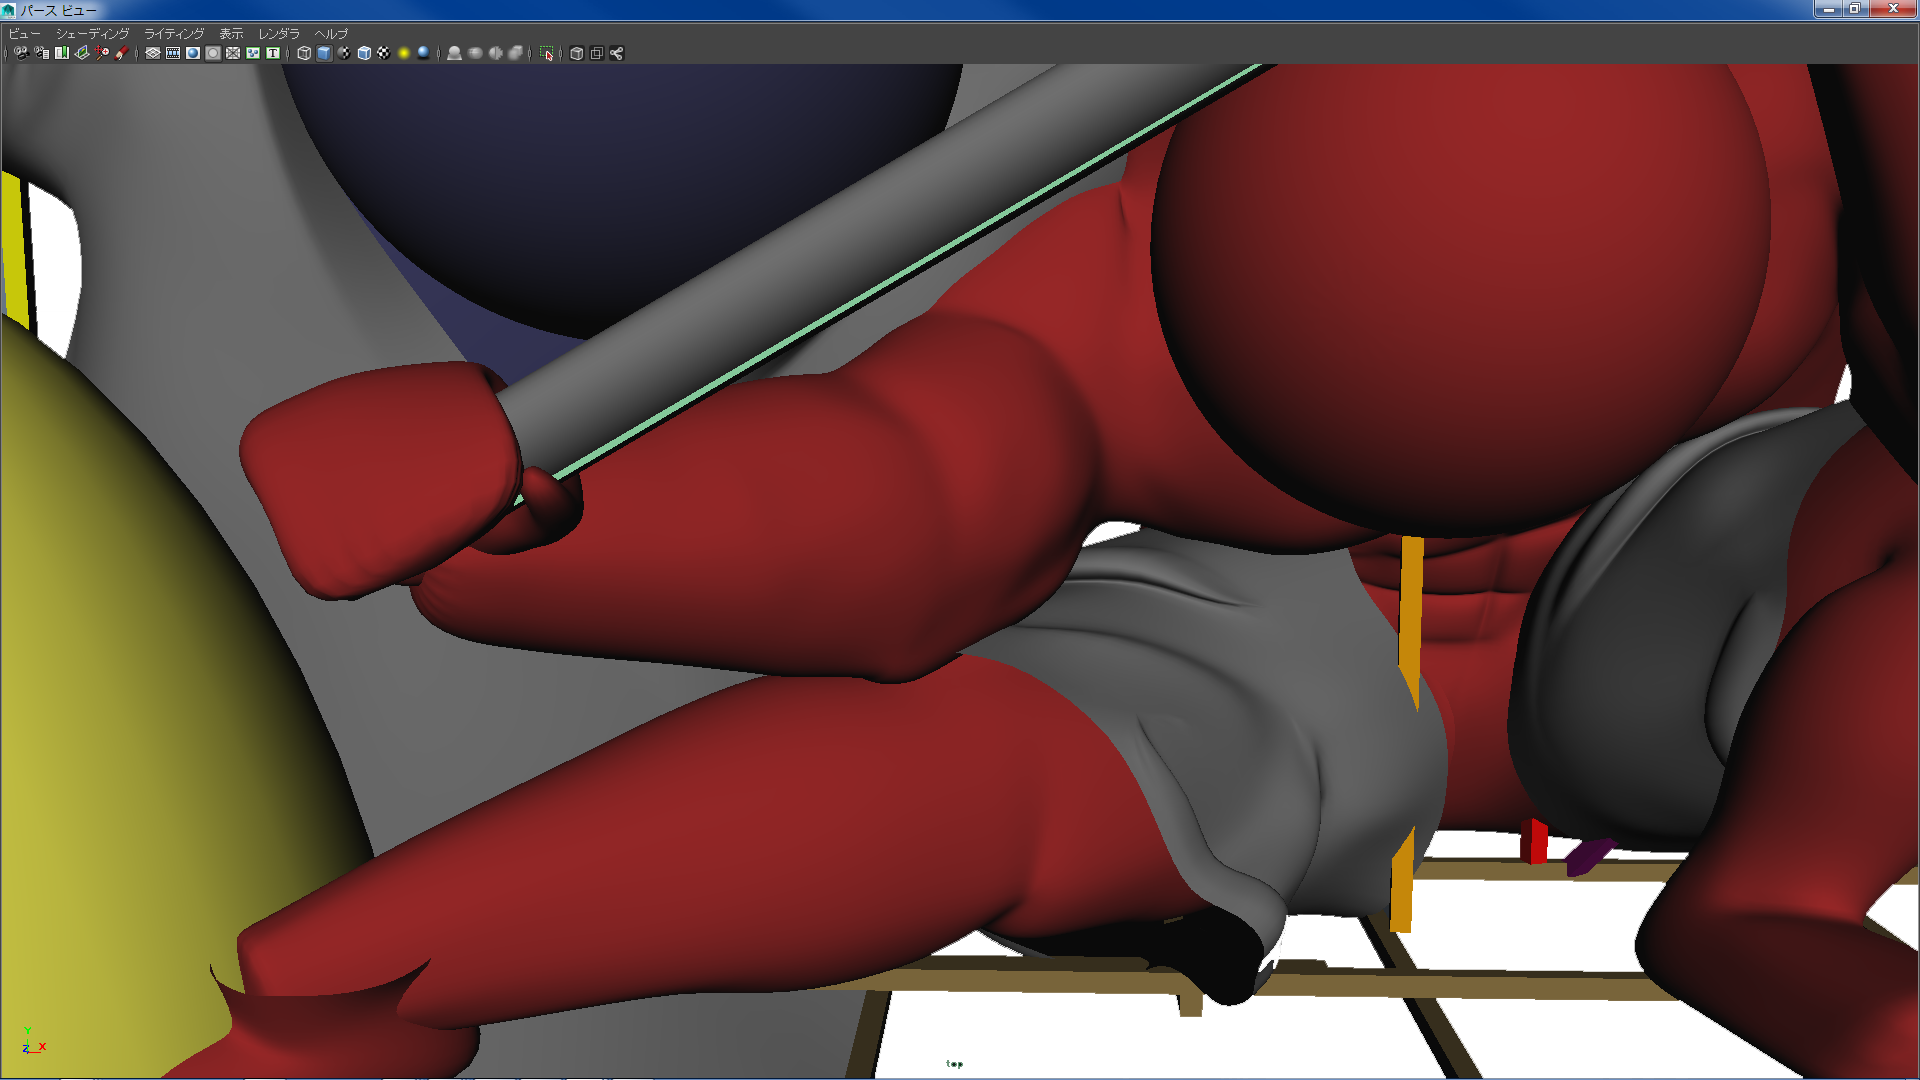Expand the レンダラ dropdown menu
This screenshot has width=1920, height=1080.
pyautogui.click(x=279, y=34)
